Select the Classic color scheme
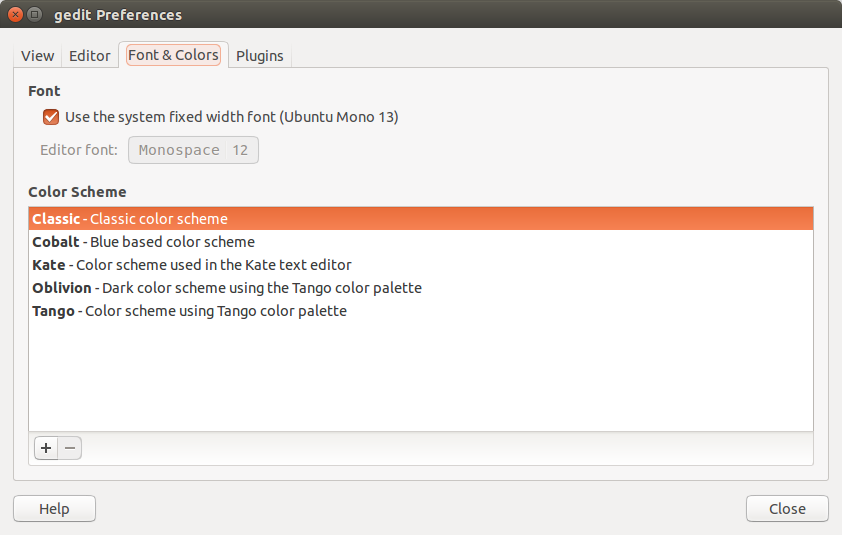The image size is (842, 535). click(421, 219)
